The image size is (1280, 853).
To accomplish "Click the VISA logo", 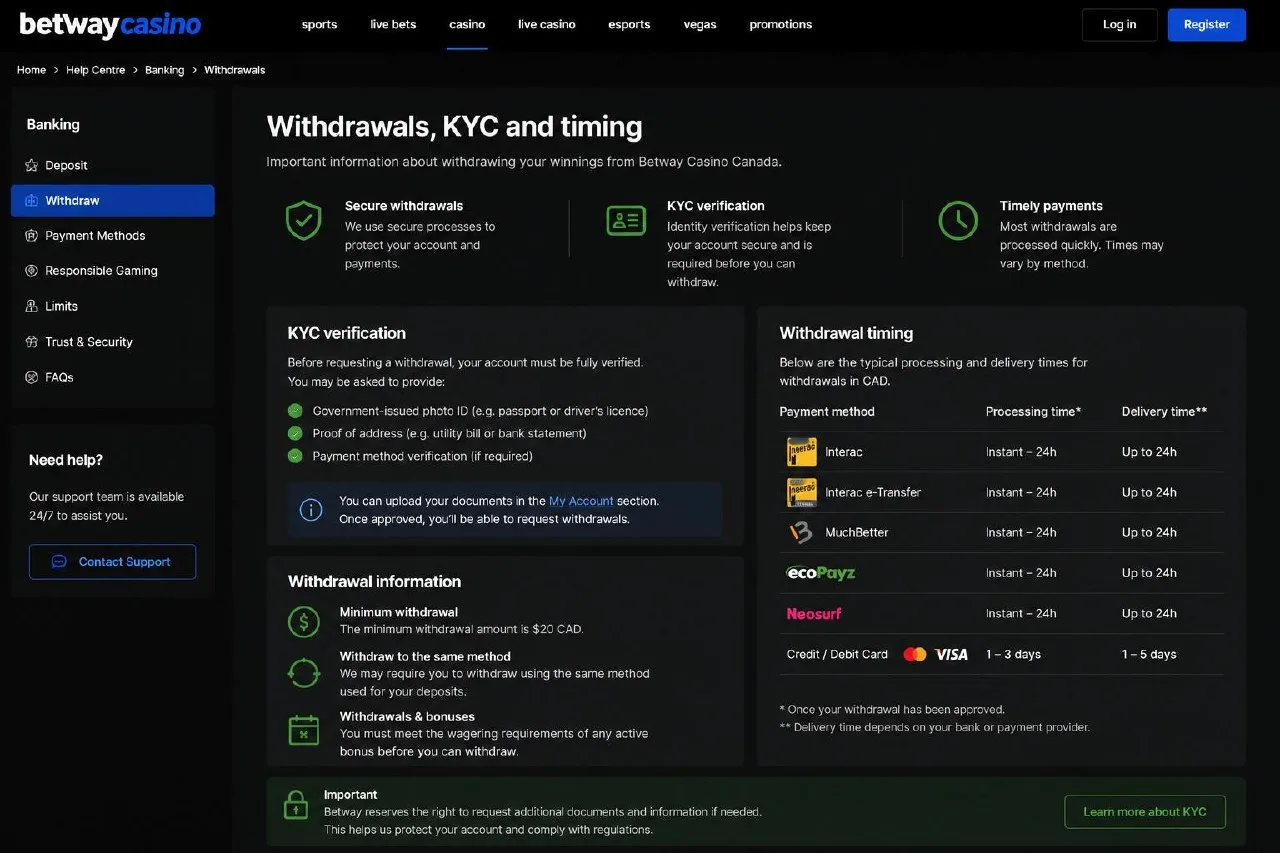I will (951, 654).
